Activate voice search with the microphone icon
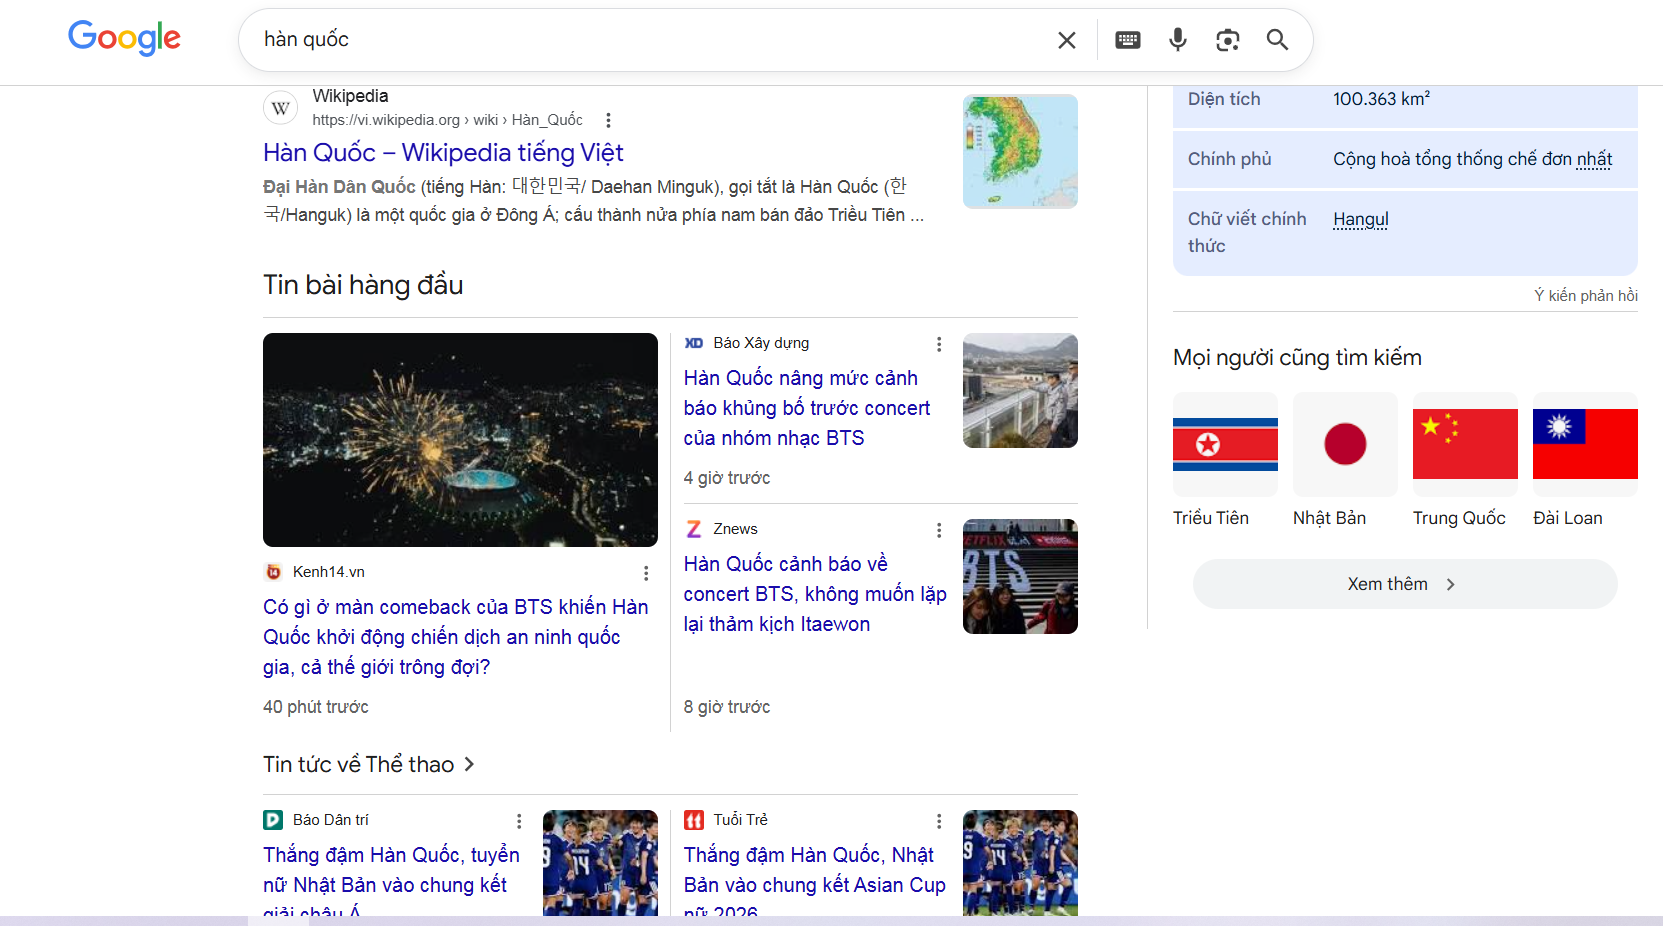1663x926 pixels. tap(1177, 40)
